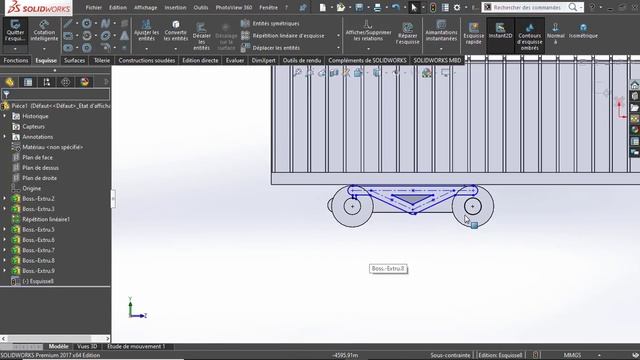Switch to Surfaces tab

[x=74, y=60]
